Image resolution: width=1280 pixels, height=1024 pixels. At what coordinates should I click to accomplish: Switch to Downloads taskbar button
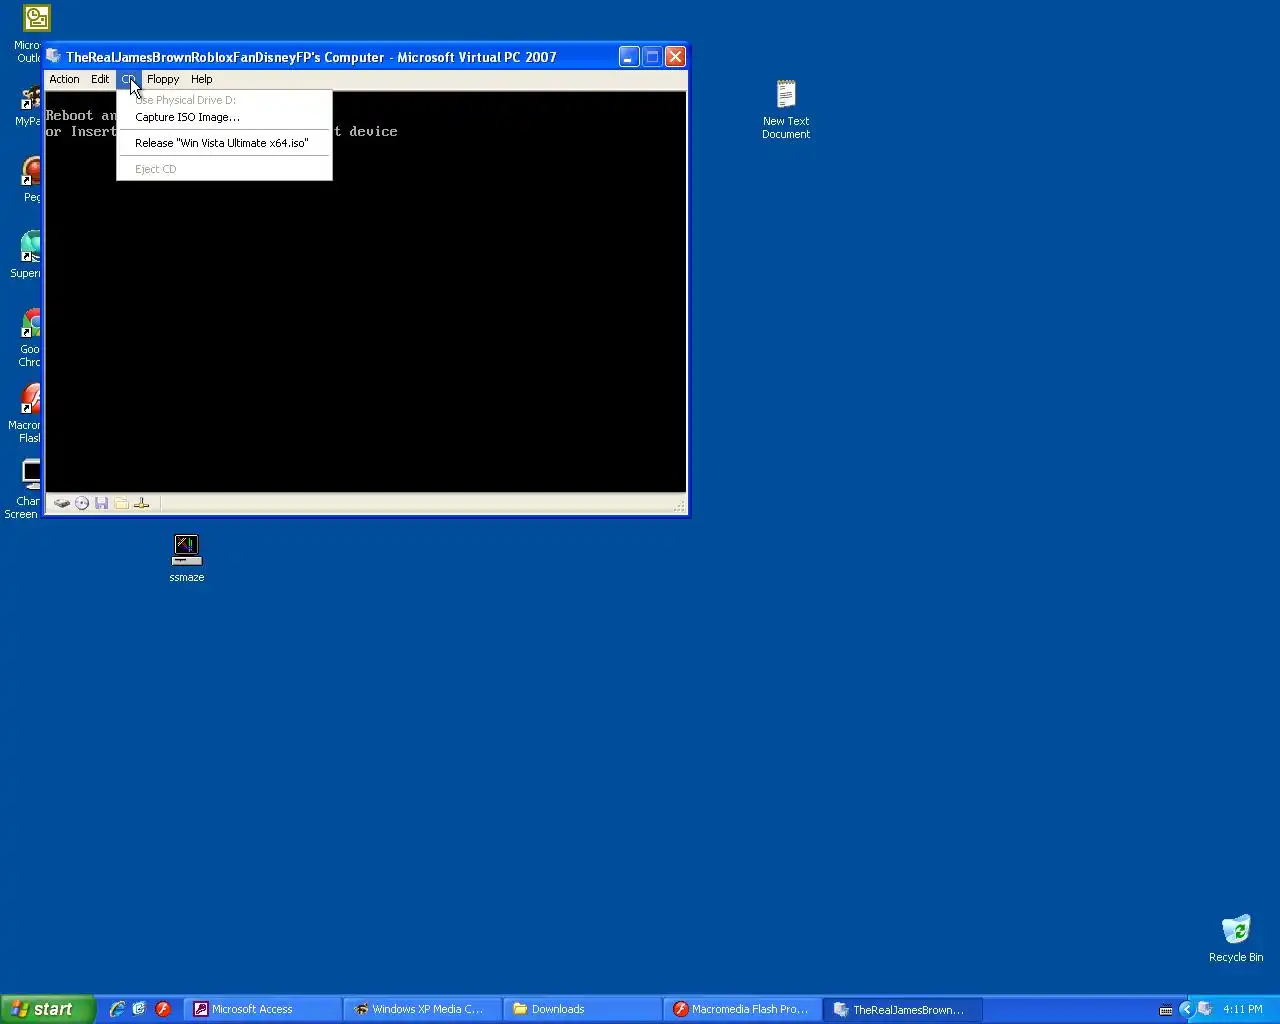582,1009
